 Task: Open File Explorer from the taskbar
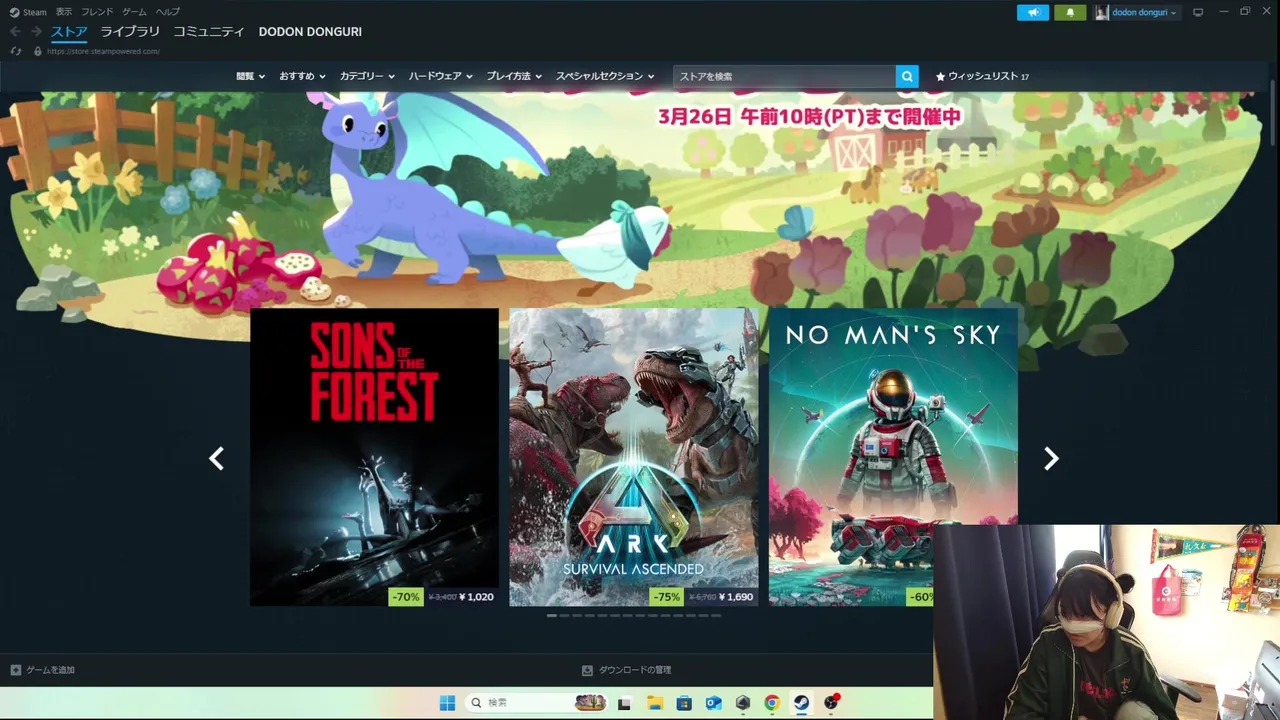click(x=654, y=703)
